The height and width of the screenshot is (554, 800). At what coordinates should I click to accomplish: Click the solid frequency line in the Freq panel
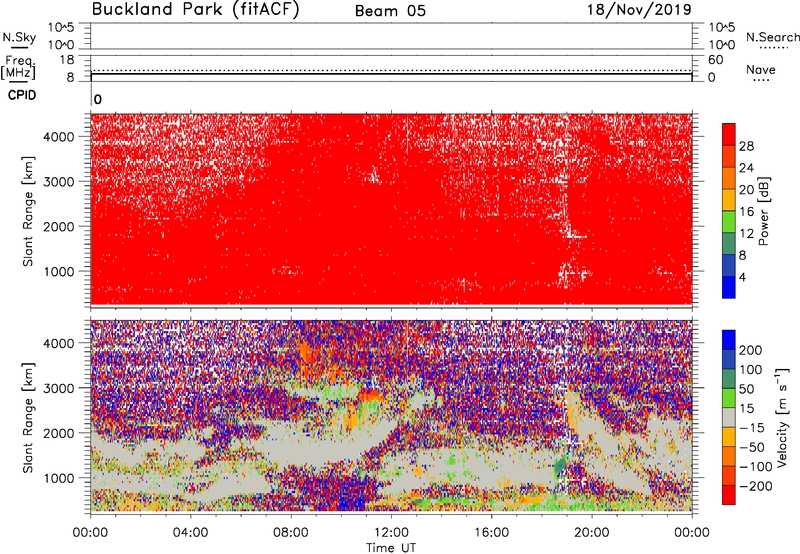(391, 74)
